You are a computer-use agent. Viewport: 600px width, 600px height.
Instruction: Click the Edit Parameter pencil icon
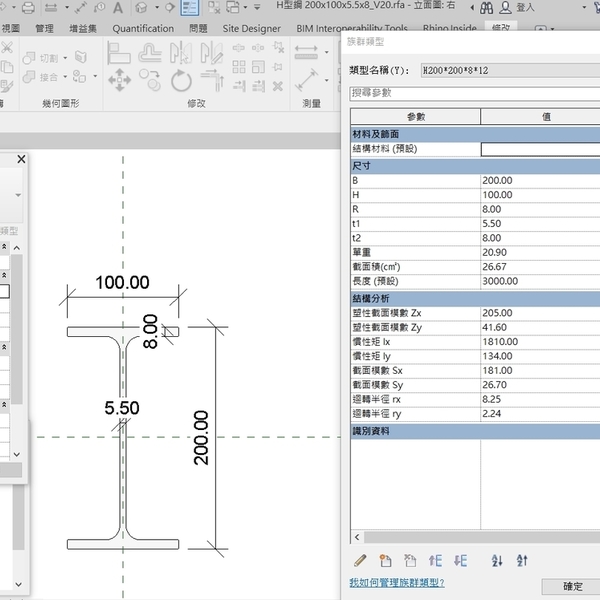[x=360, y=561]
